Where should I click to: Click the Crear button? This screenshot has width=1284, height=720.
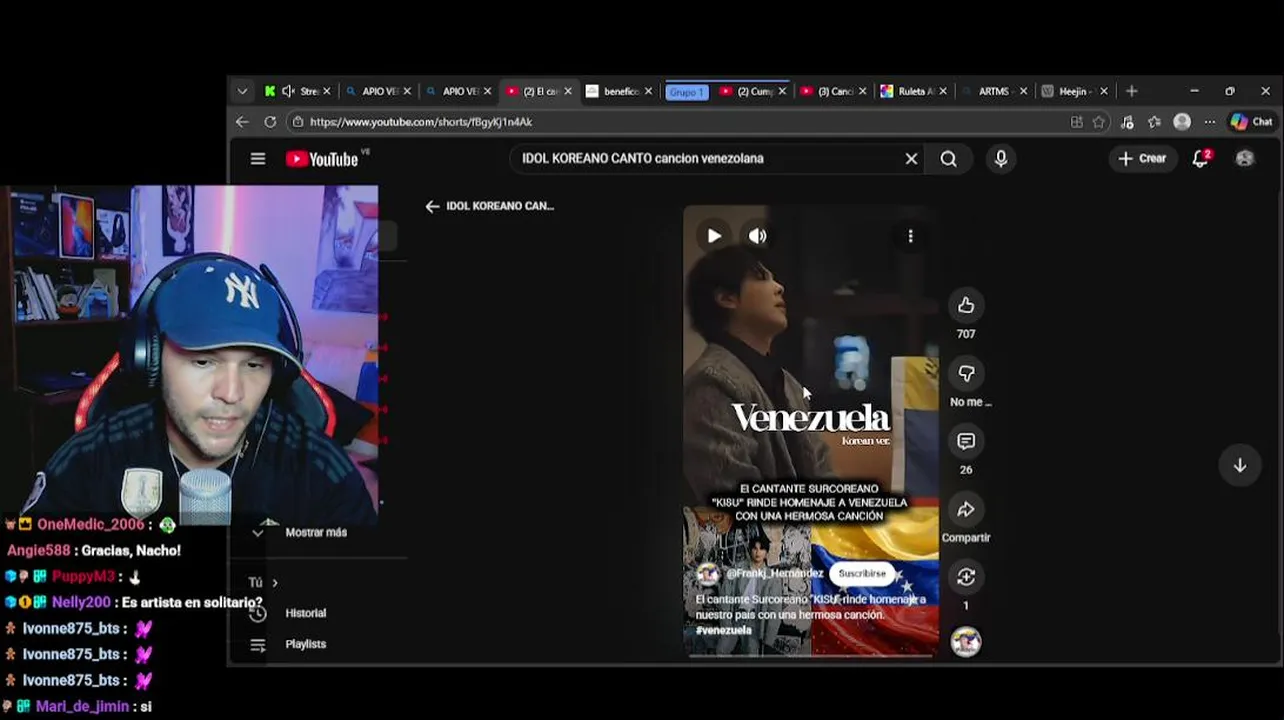click(1142, 159)
